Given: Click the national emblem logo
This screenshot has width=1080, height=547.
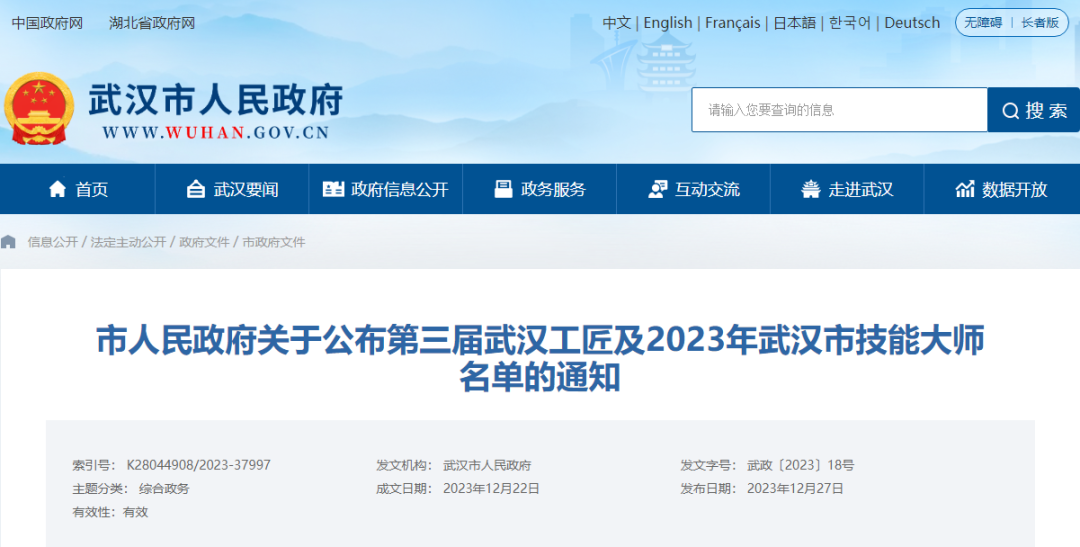Looking at the screenshot, I should tap(39, 108).
